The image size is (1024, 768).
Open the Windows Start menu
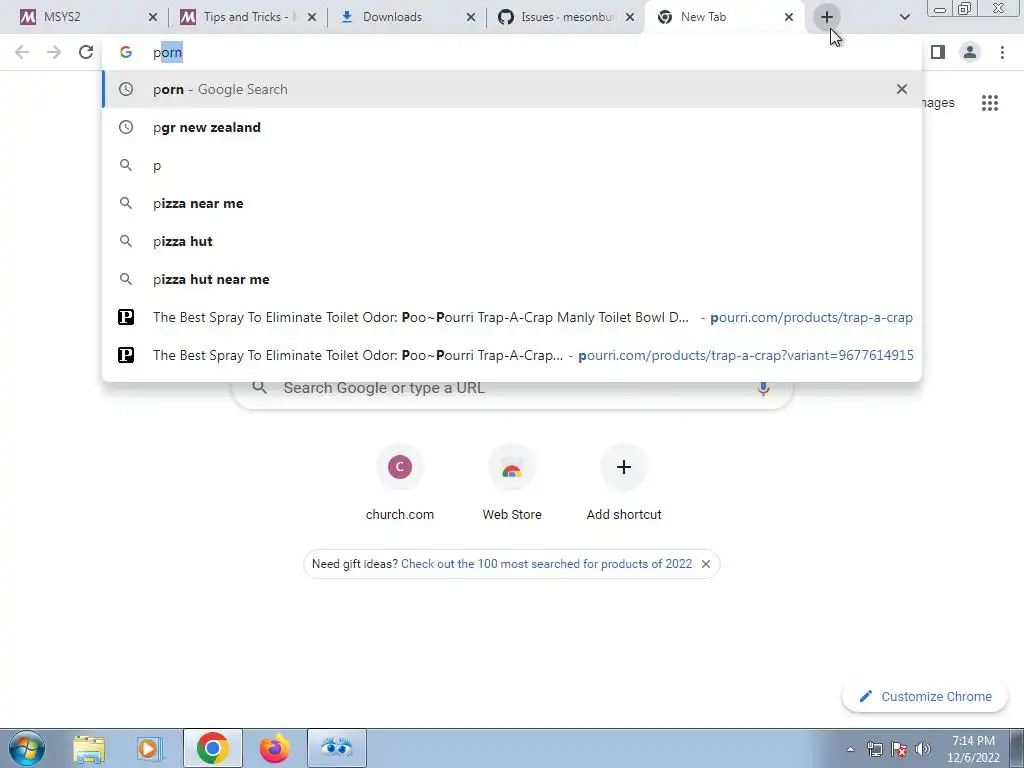pos(27,748)
